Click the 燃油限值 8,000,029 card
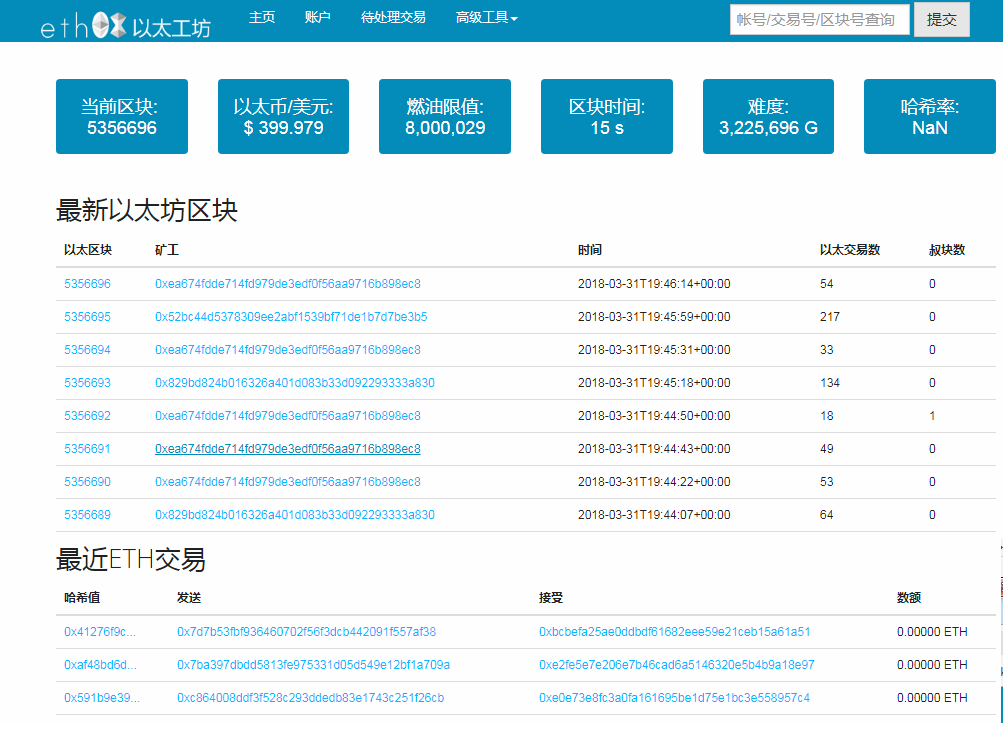This screenshot has width=1003, height=731. [x=445, y=116]
